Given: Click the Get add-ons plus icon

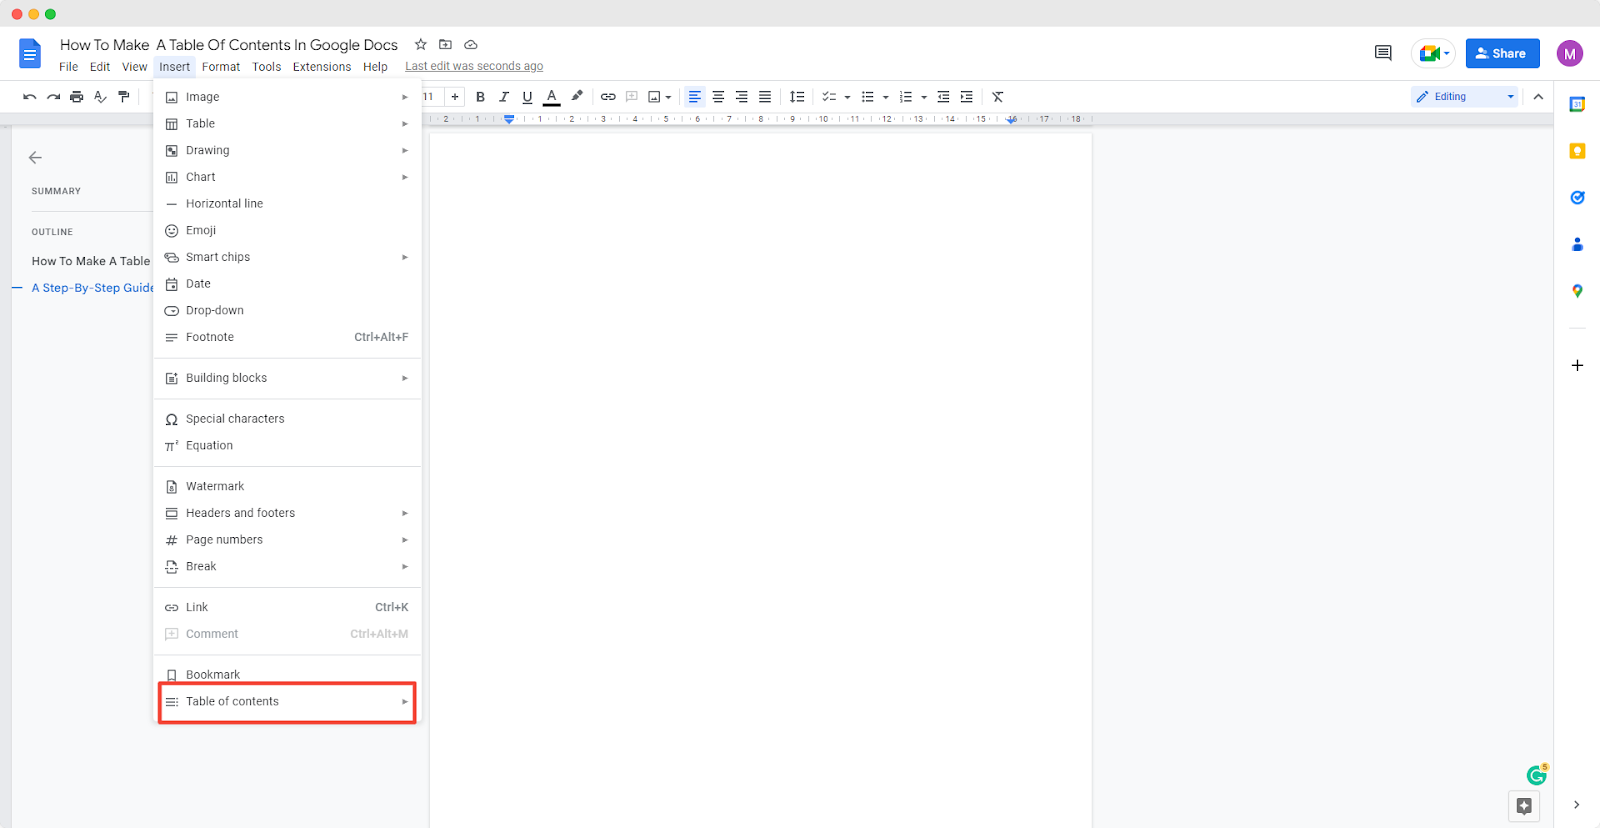Looking at the screenshot, I should 1577,366.
